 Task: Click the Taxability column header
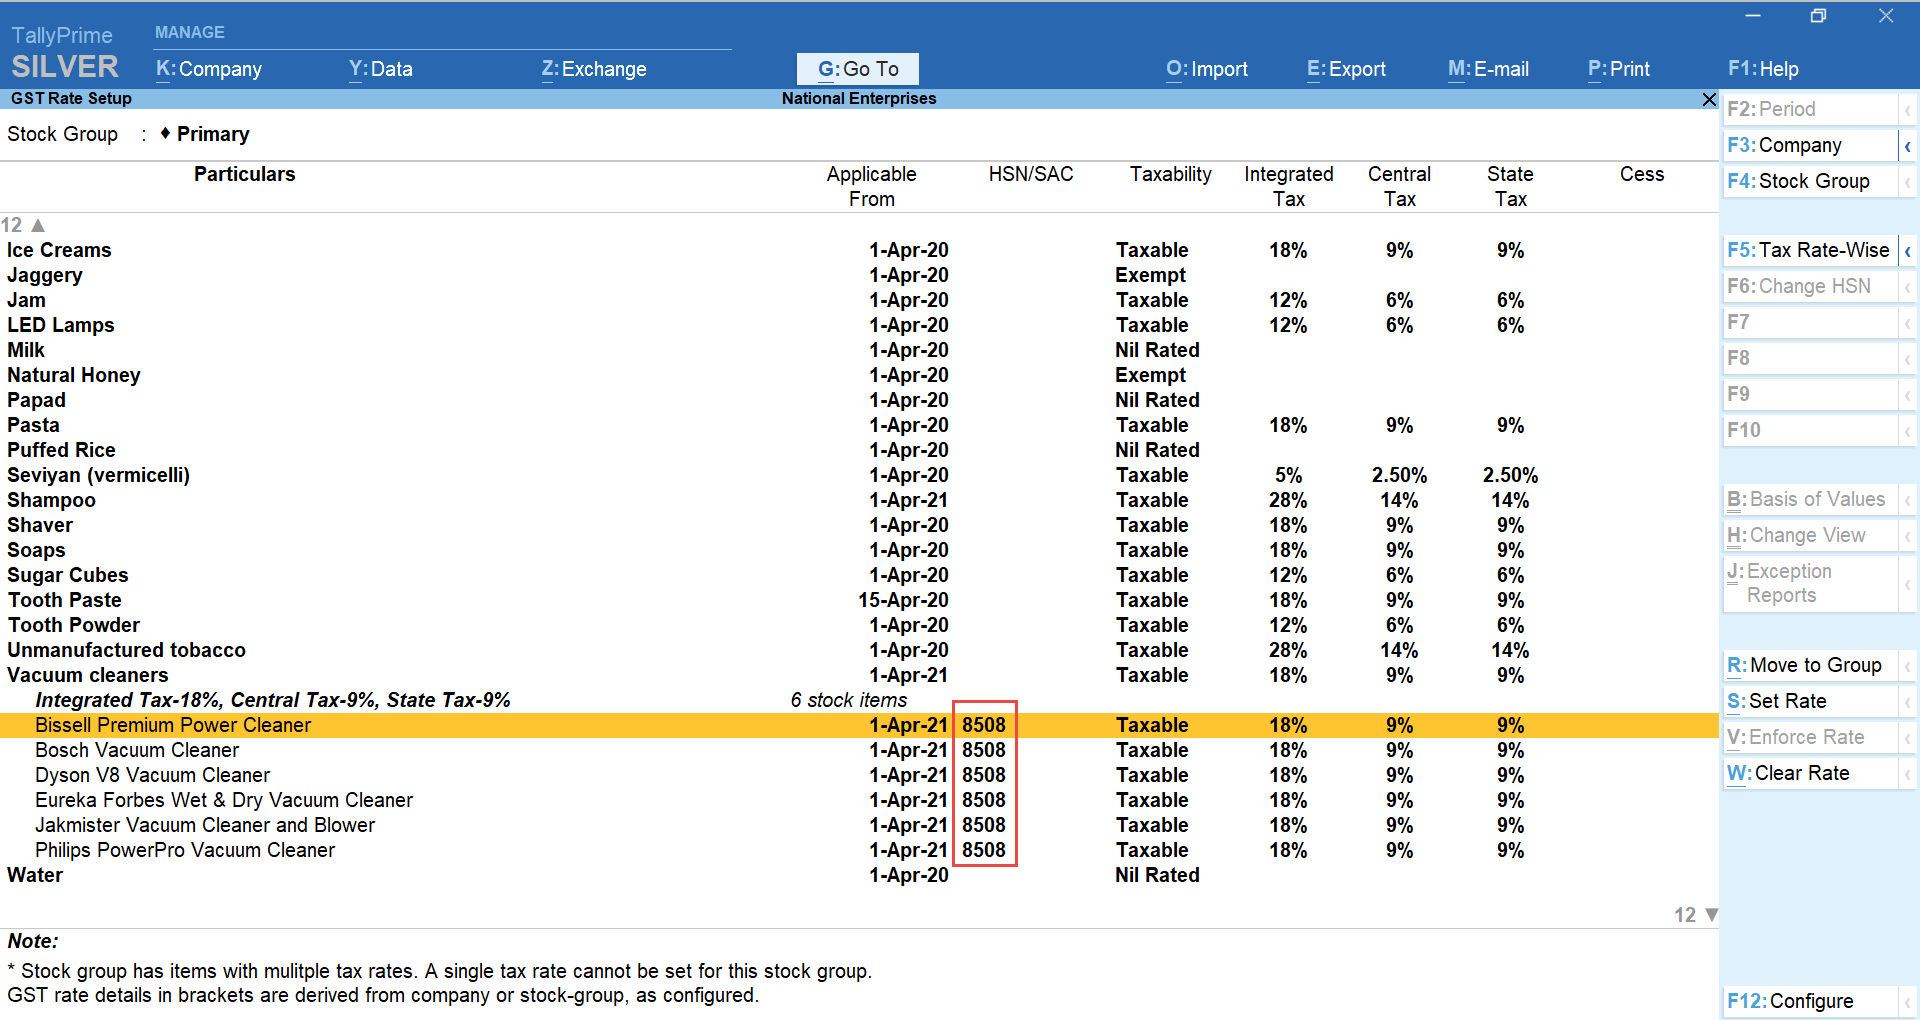[x=1171, y=174]
